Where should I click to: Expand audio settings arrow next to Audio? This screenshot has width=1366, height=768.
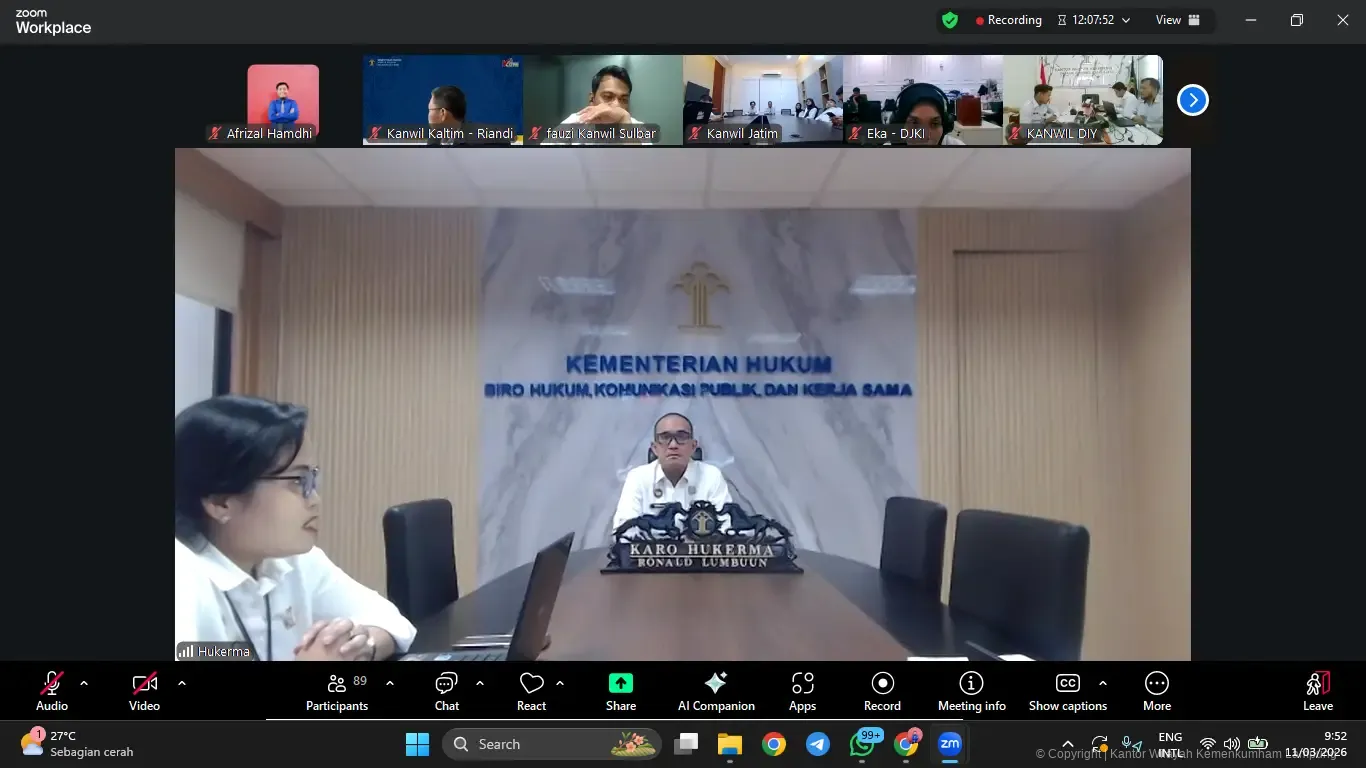pyautogui.click(x=84, y=684)
